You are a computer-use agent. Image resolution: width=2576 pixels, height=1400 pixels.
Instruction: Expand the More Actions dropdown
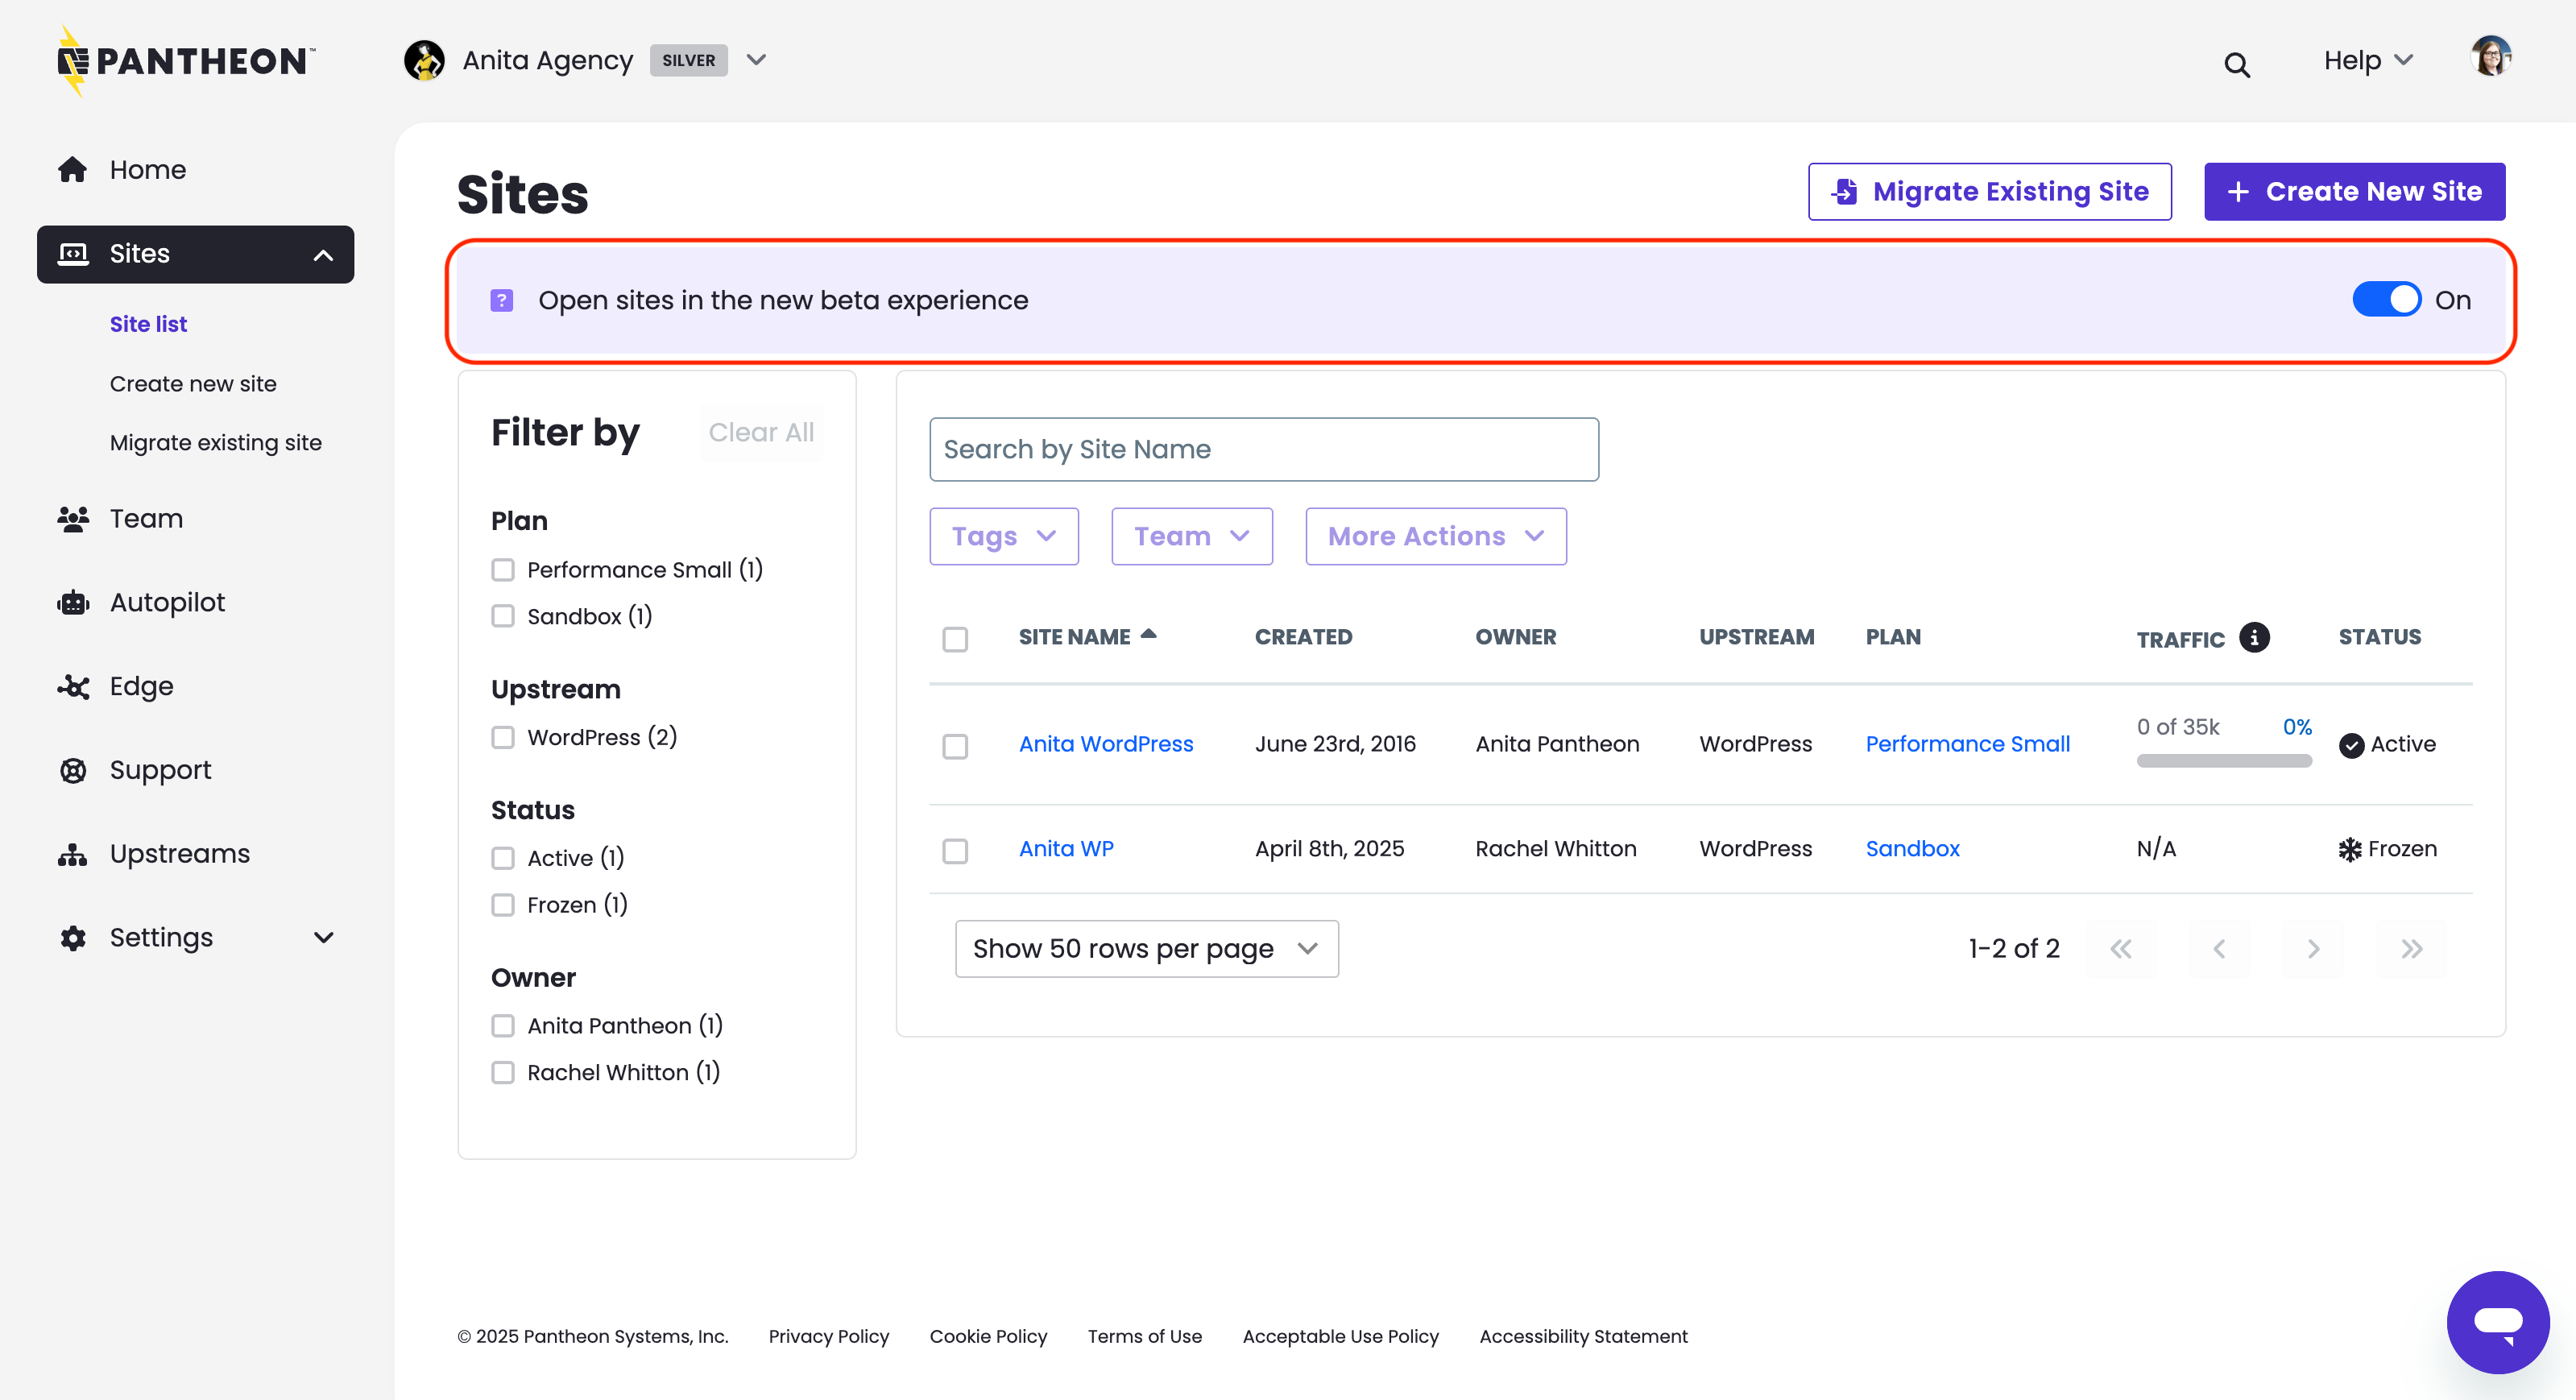[x=1435, y=536]
